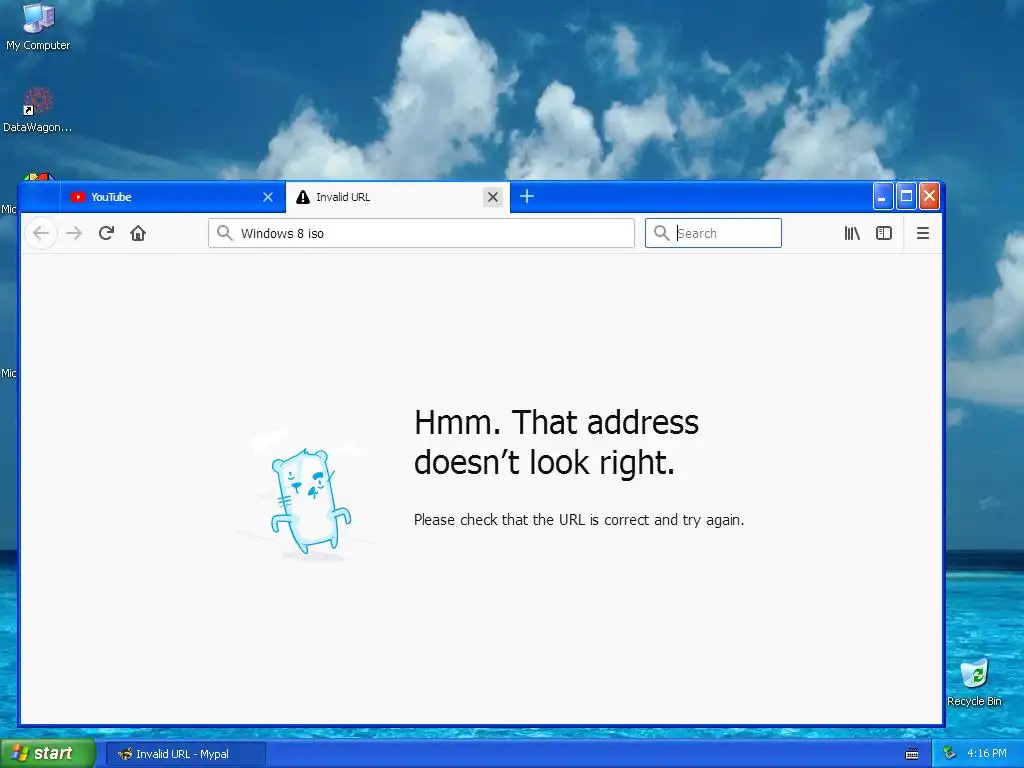Open the home page via house icon

click(138, 233)
